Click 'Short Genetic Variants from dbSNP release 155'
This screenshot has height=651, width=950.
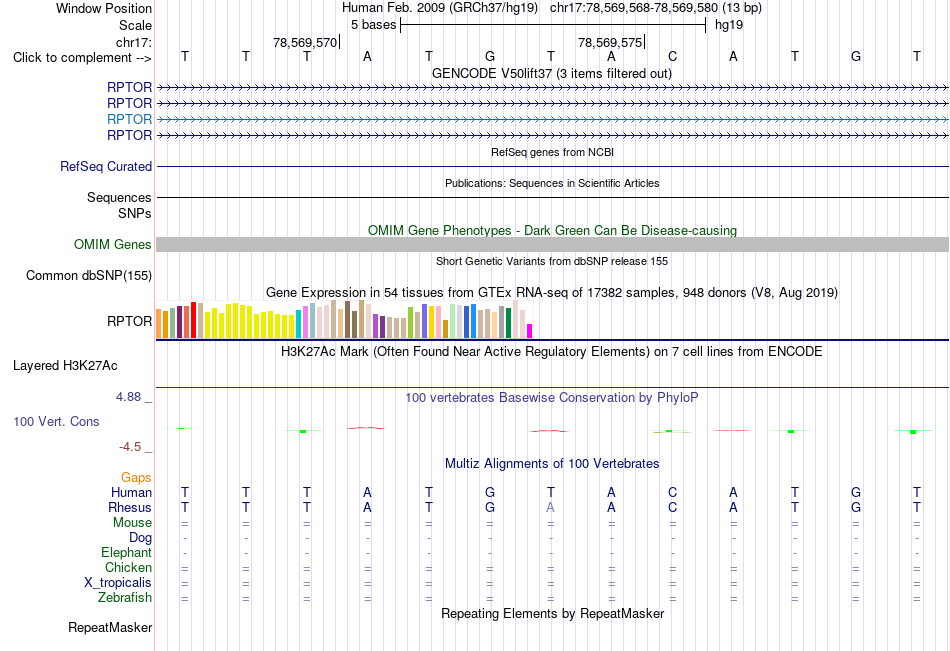(552, 261)
